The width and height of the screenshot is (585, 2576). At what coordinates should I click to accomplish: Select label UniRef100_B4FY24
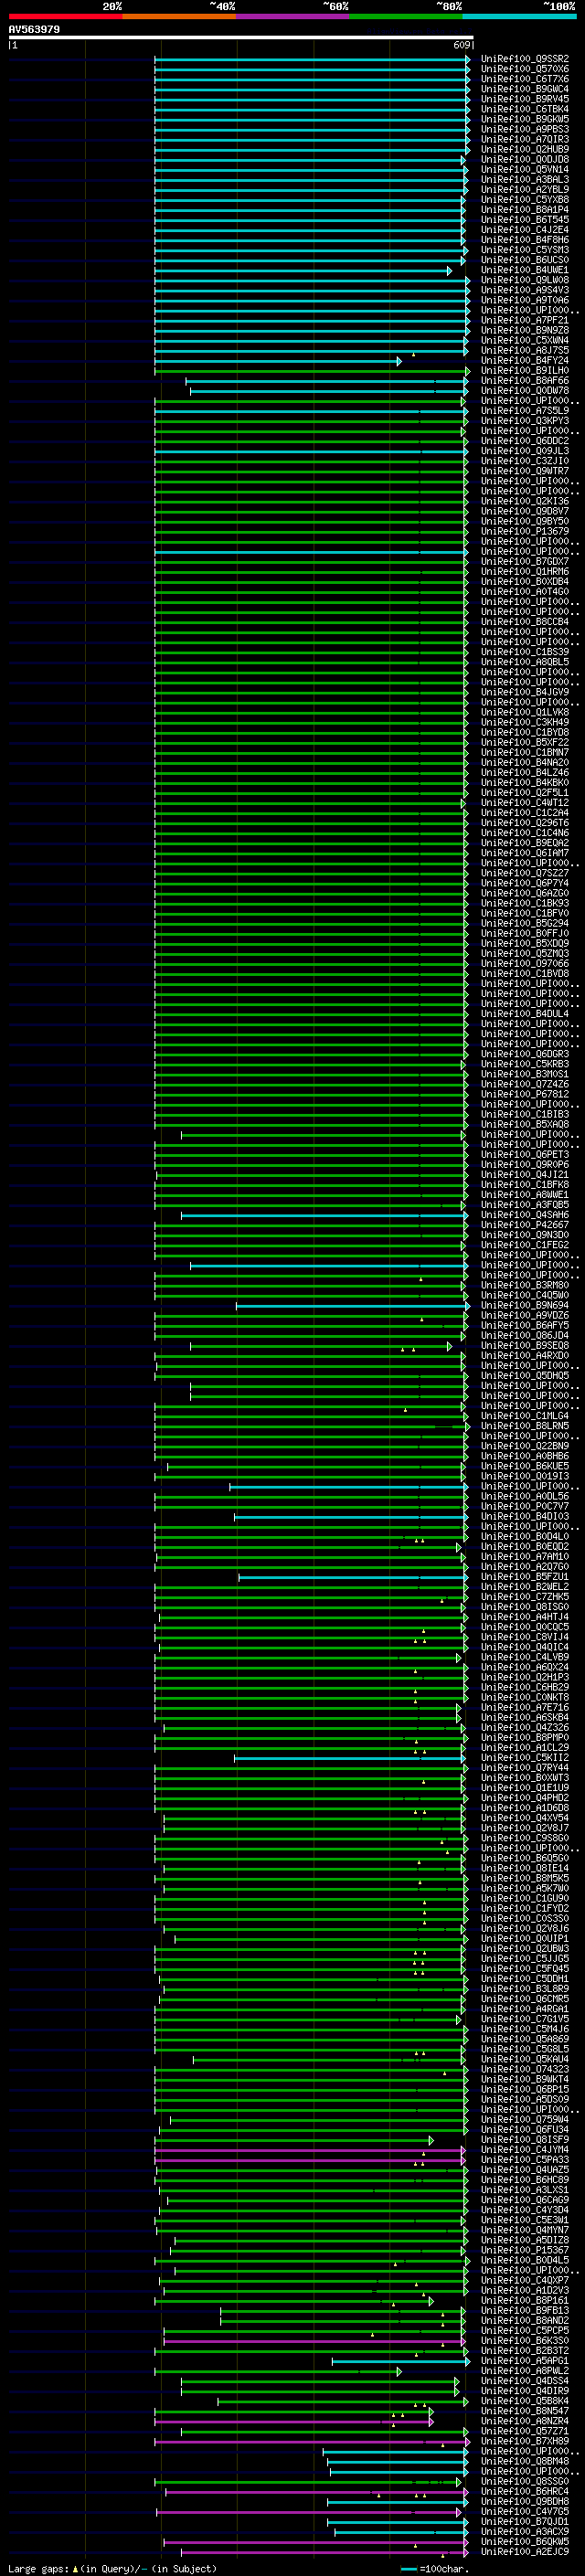click(x=525, y=361)
